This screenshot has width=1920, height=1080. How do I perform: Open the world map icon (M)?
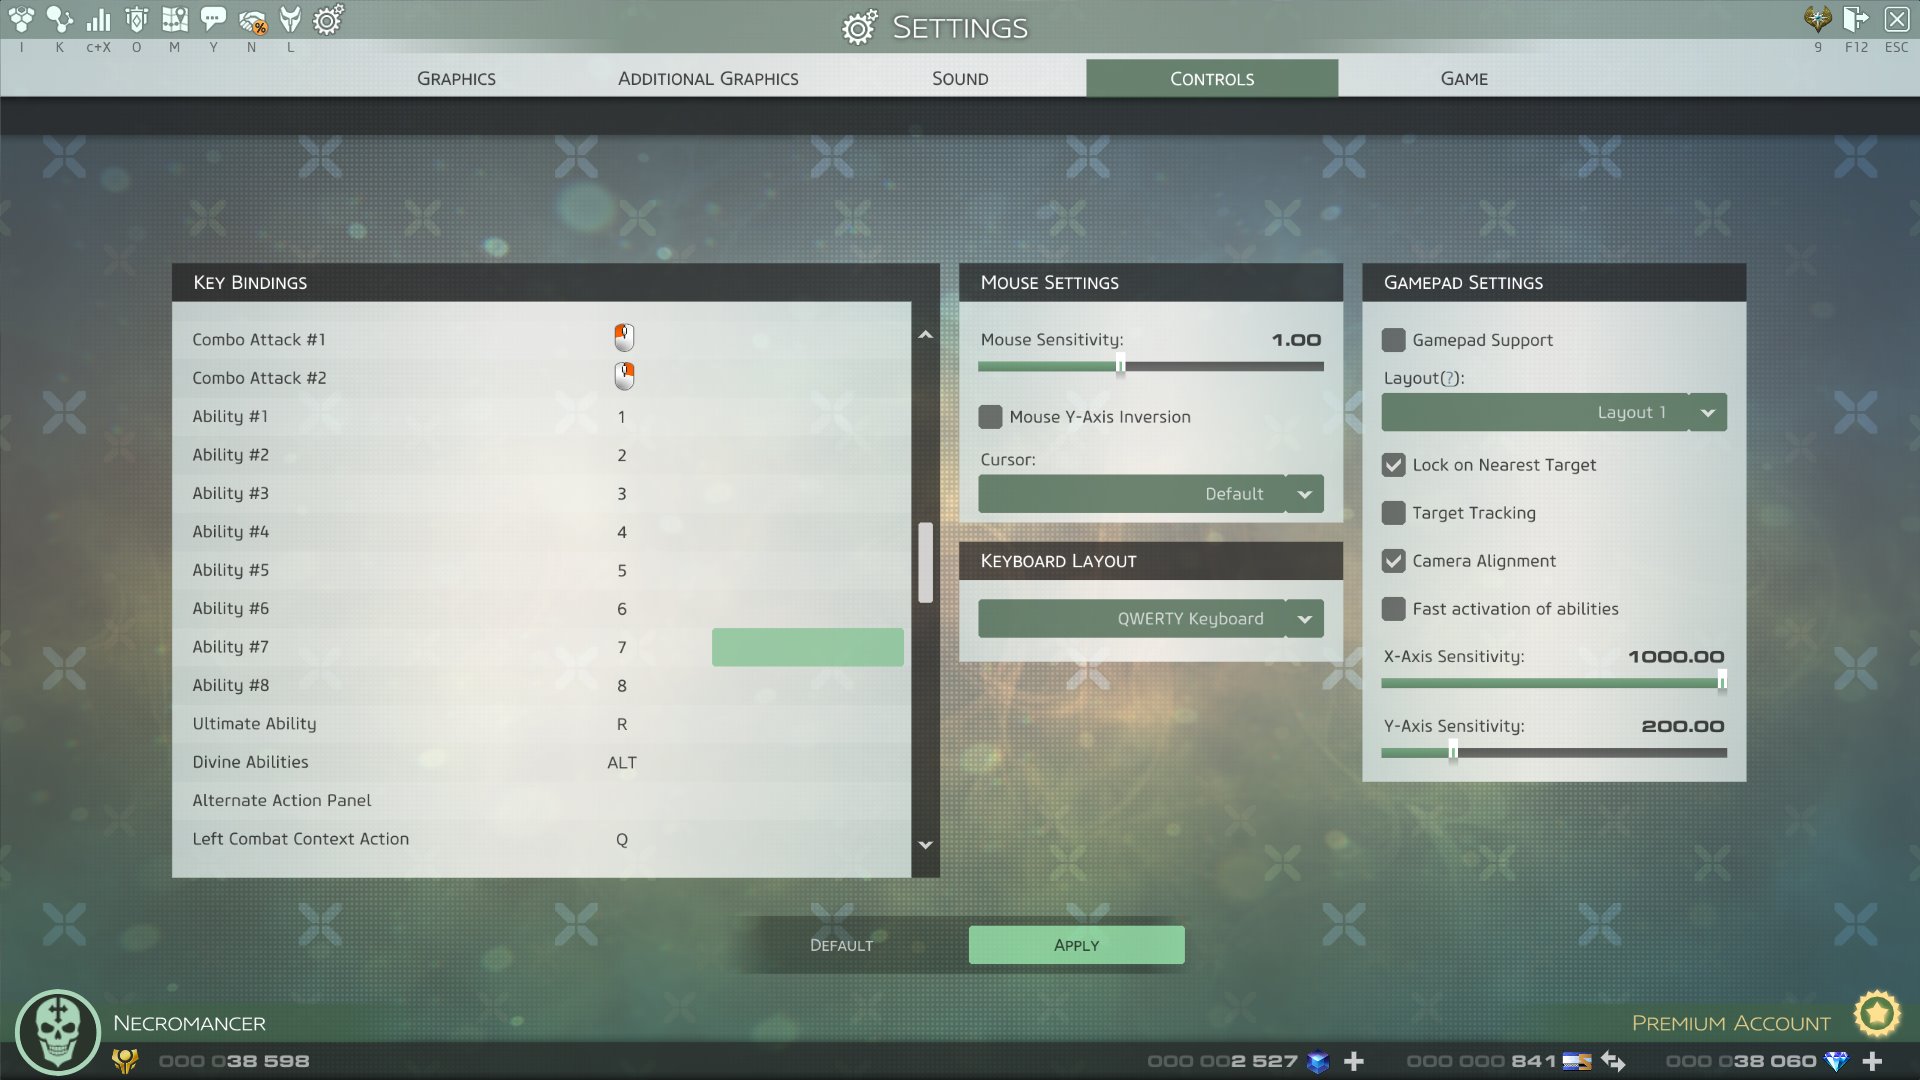coord(175,18)
